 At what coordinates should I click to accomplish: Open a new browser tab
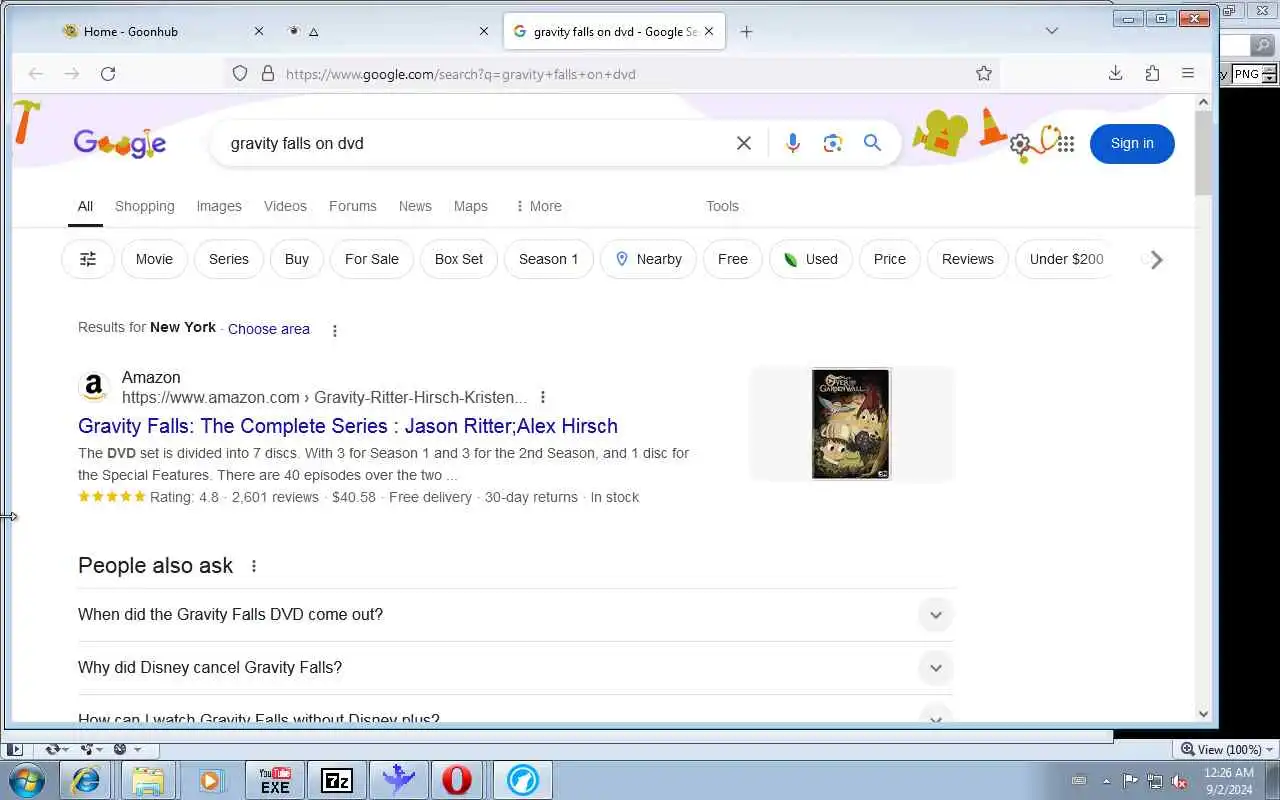pos(746,31)
